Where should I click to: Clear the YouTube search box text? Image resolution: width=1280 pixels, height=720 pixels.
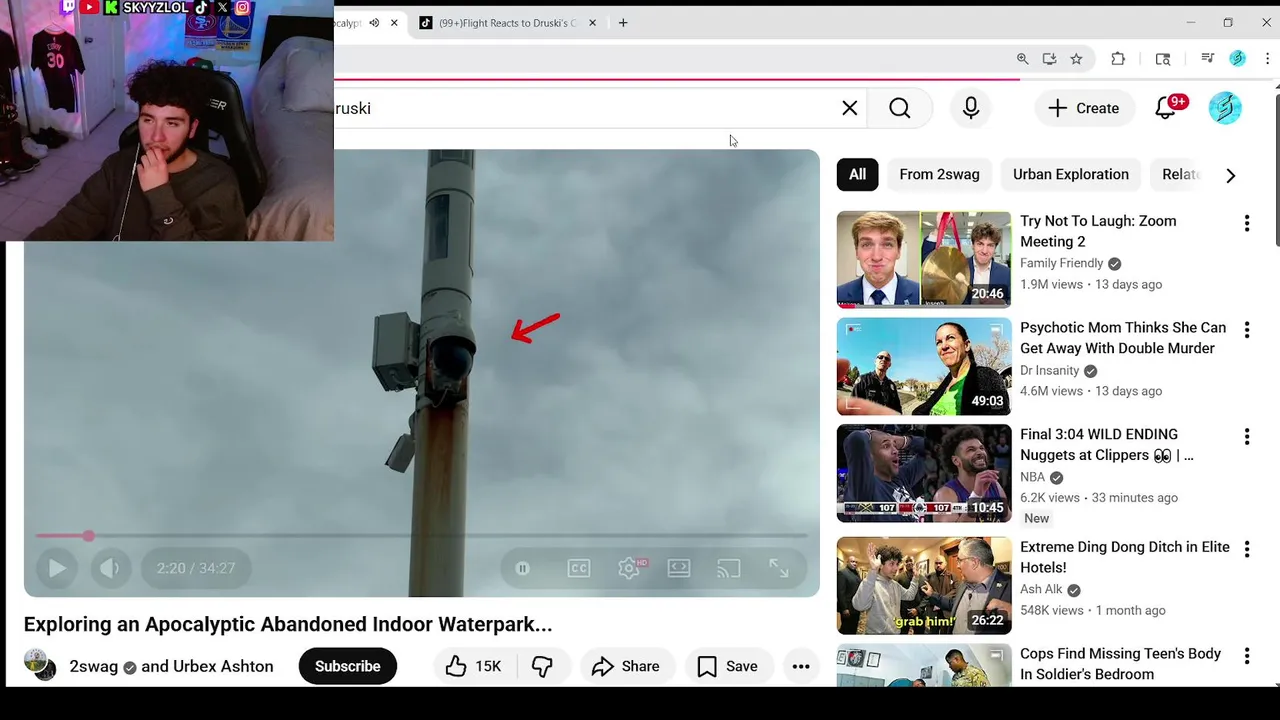coord(850,108)
